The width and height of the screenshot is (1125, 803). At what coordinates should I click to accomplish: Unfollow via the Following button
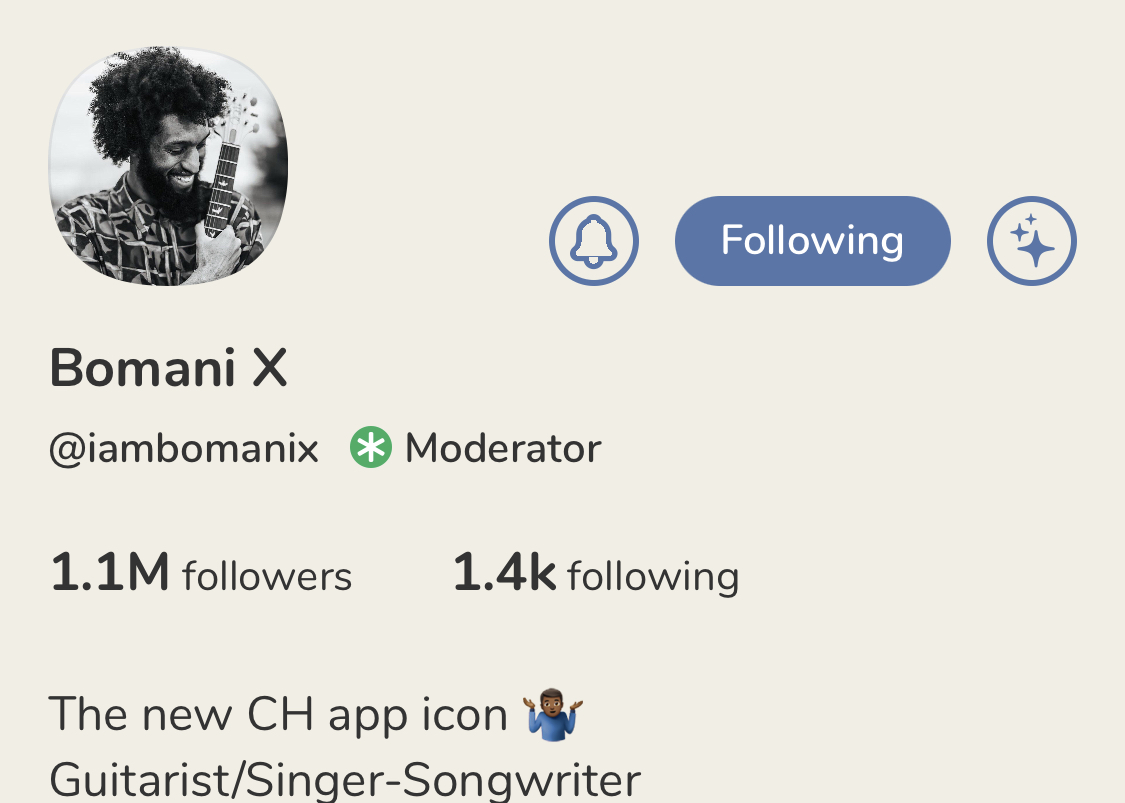[x=812, y=241]
